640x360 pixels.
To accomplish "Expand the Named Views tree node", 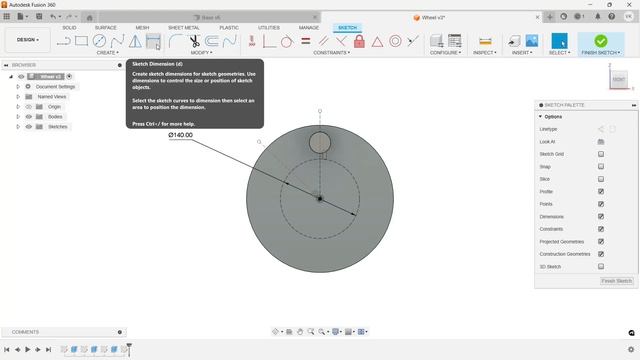I will pos(18,97).
